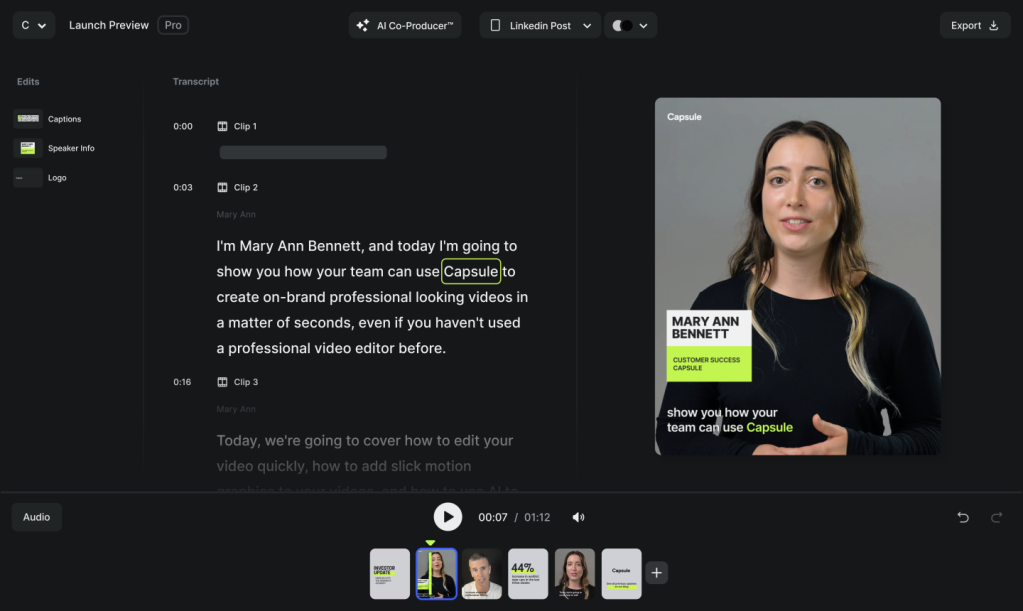The image size is (1023, 611).
Task: Click the Export button
Action: point(975,25)
